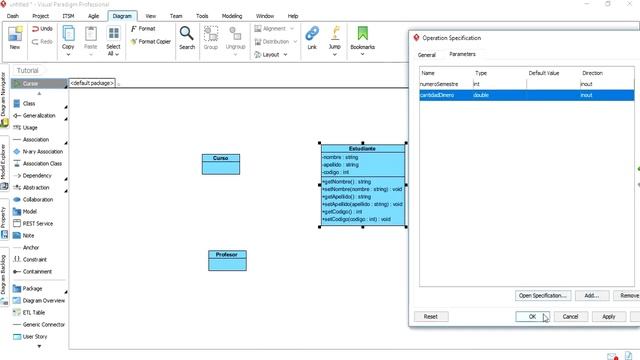Image resolution: width=640 pixels, height=360 pixels.
Task: Click the Cancel button in dialog
Action: (570, 317)
